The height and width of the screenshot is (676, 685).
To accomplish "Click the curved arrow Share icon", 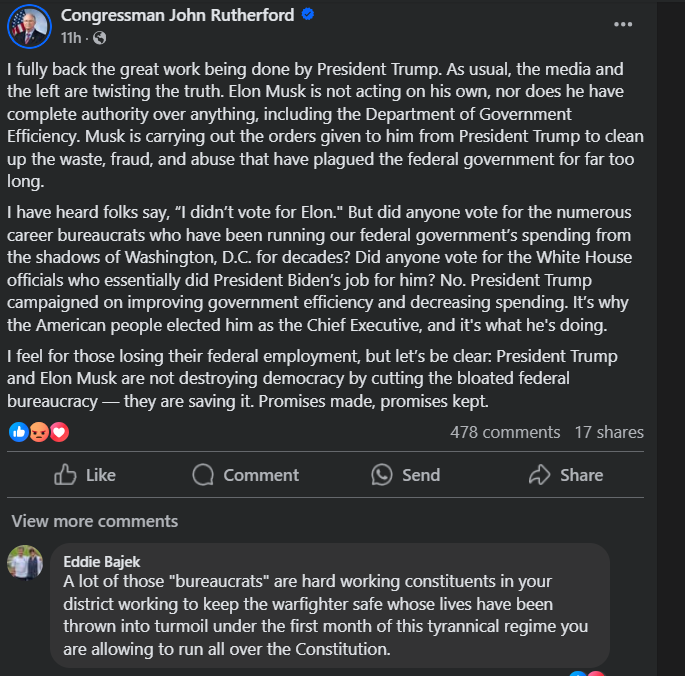I will [x=540, y=475].
